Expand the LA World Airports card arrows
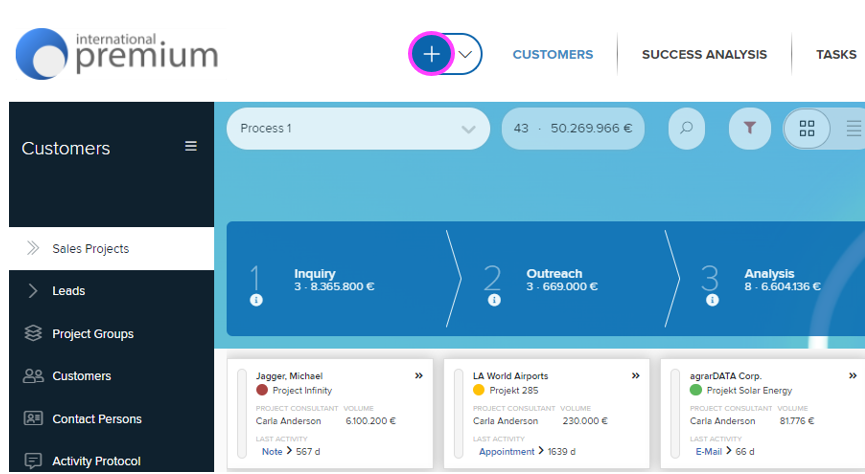865x474 pixels. pyautogui.click(x=635, y=376)
